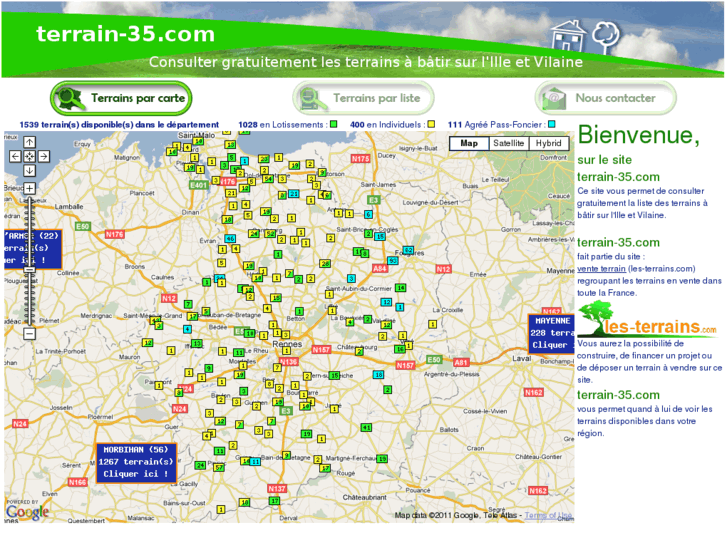The image size is (727, 545).
Task: Select cyan marker 12 southeast of Saint-Aubin-du-Cormier
Action: coord(386,302)
